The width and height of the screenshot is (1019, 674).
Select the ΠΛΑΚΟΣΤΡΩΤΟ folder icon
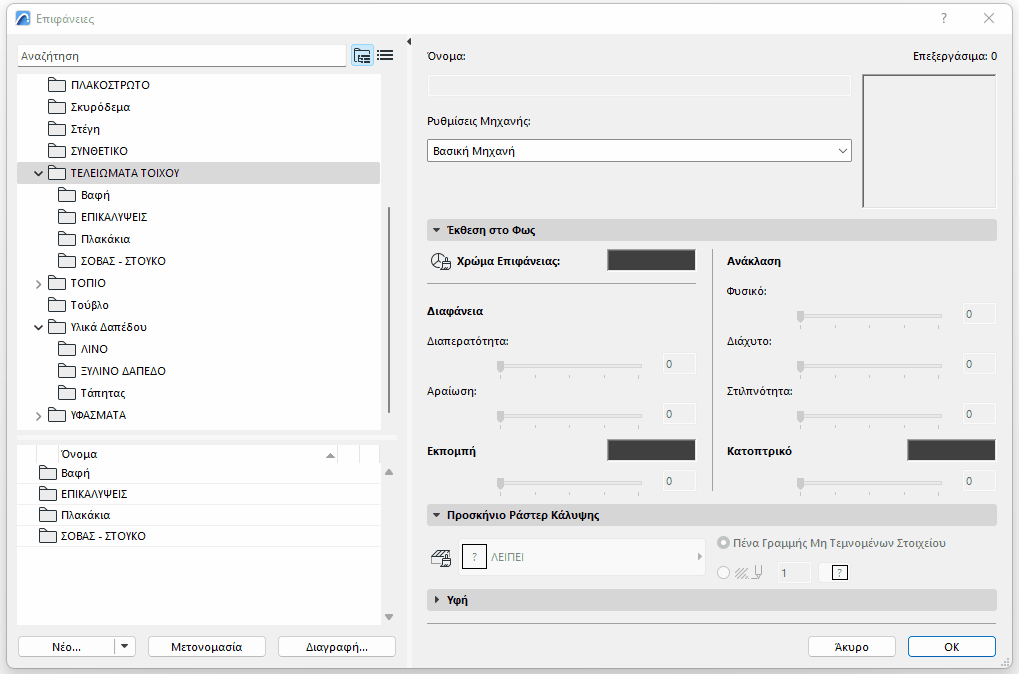(x=57, y=84)
